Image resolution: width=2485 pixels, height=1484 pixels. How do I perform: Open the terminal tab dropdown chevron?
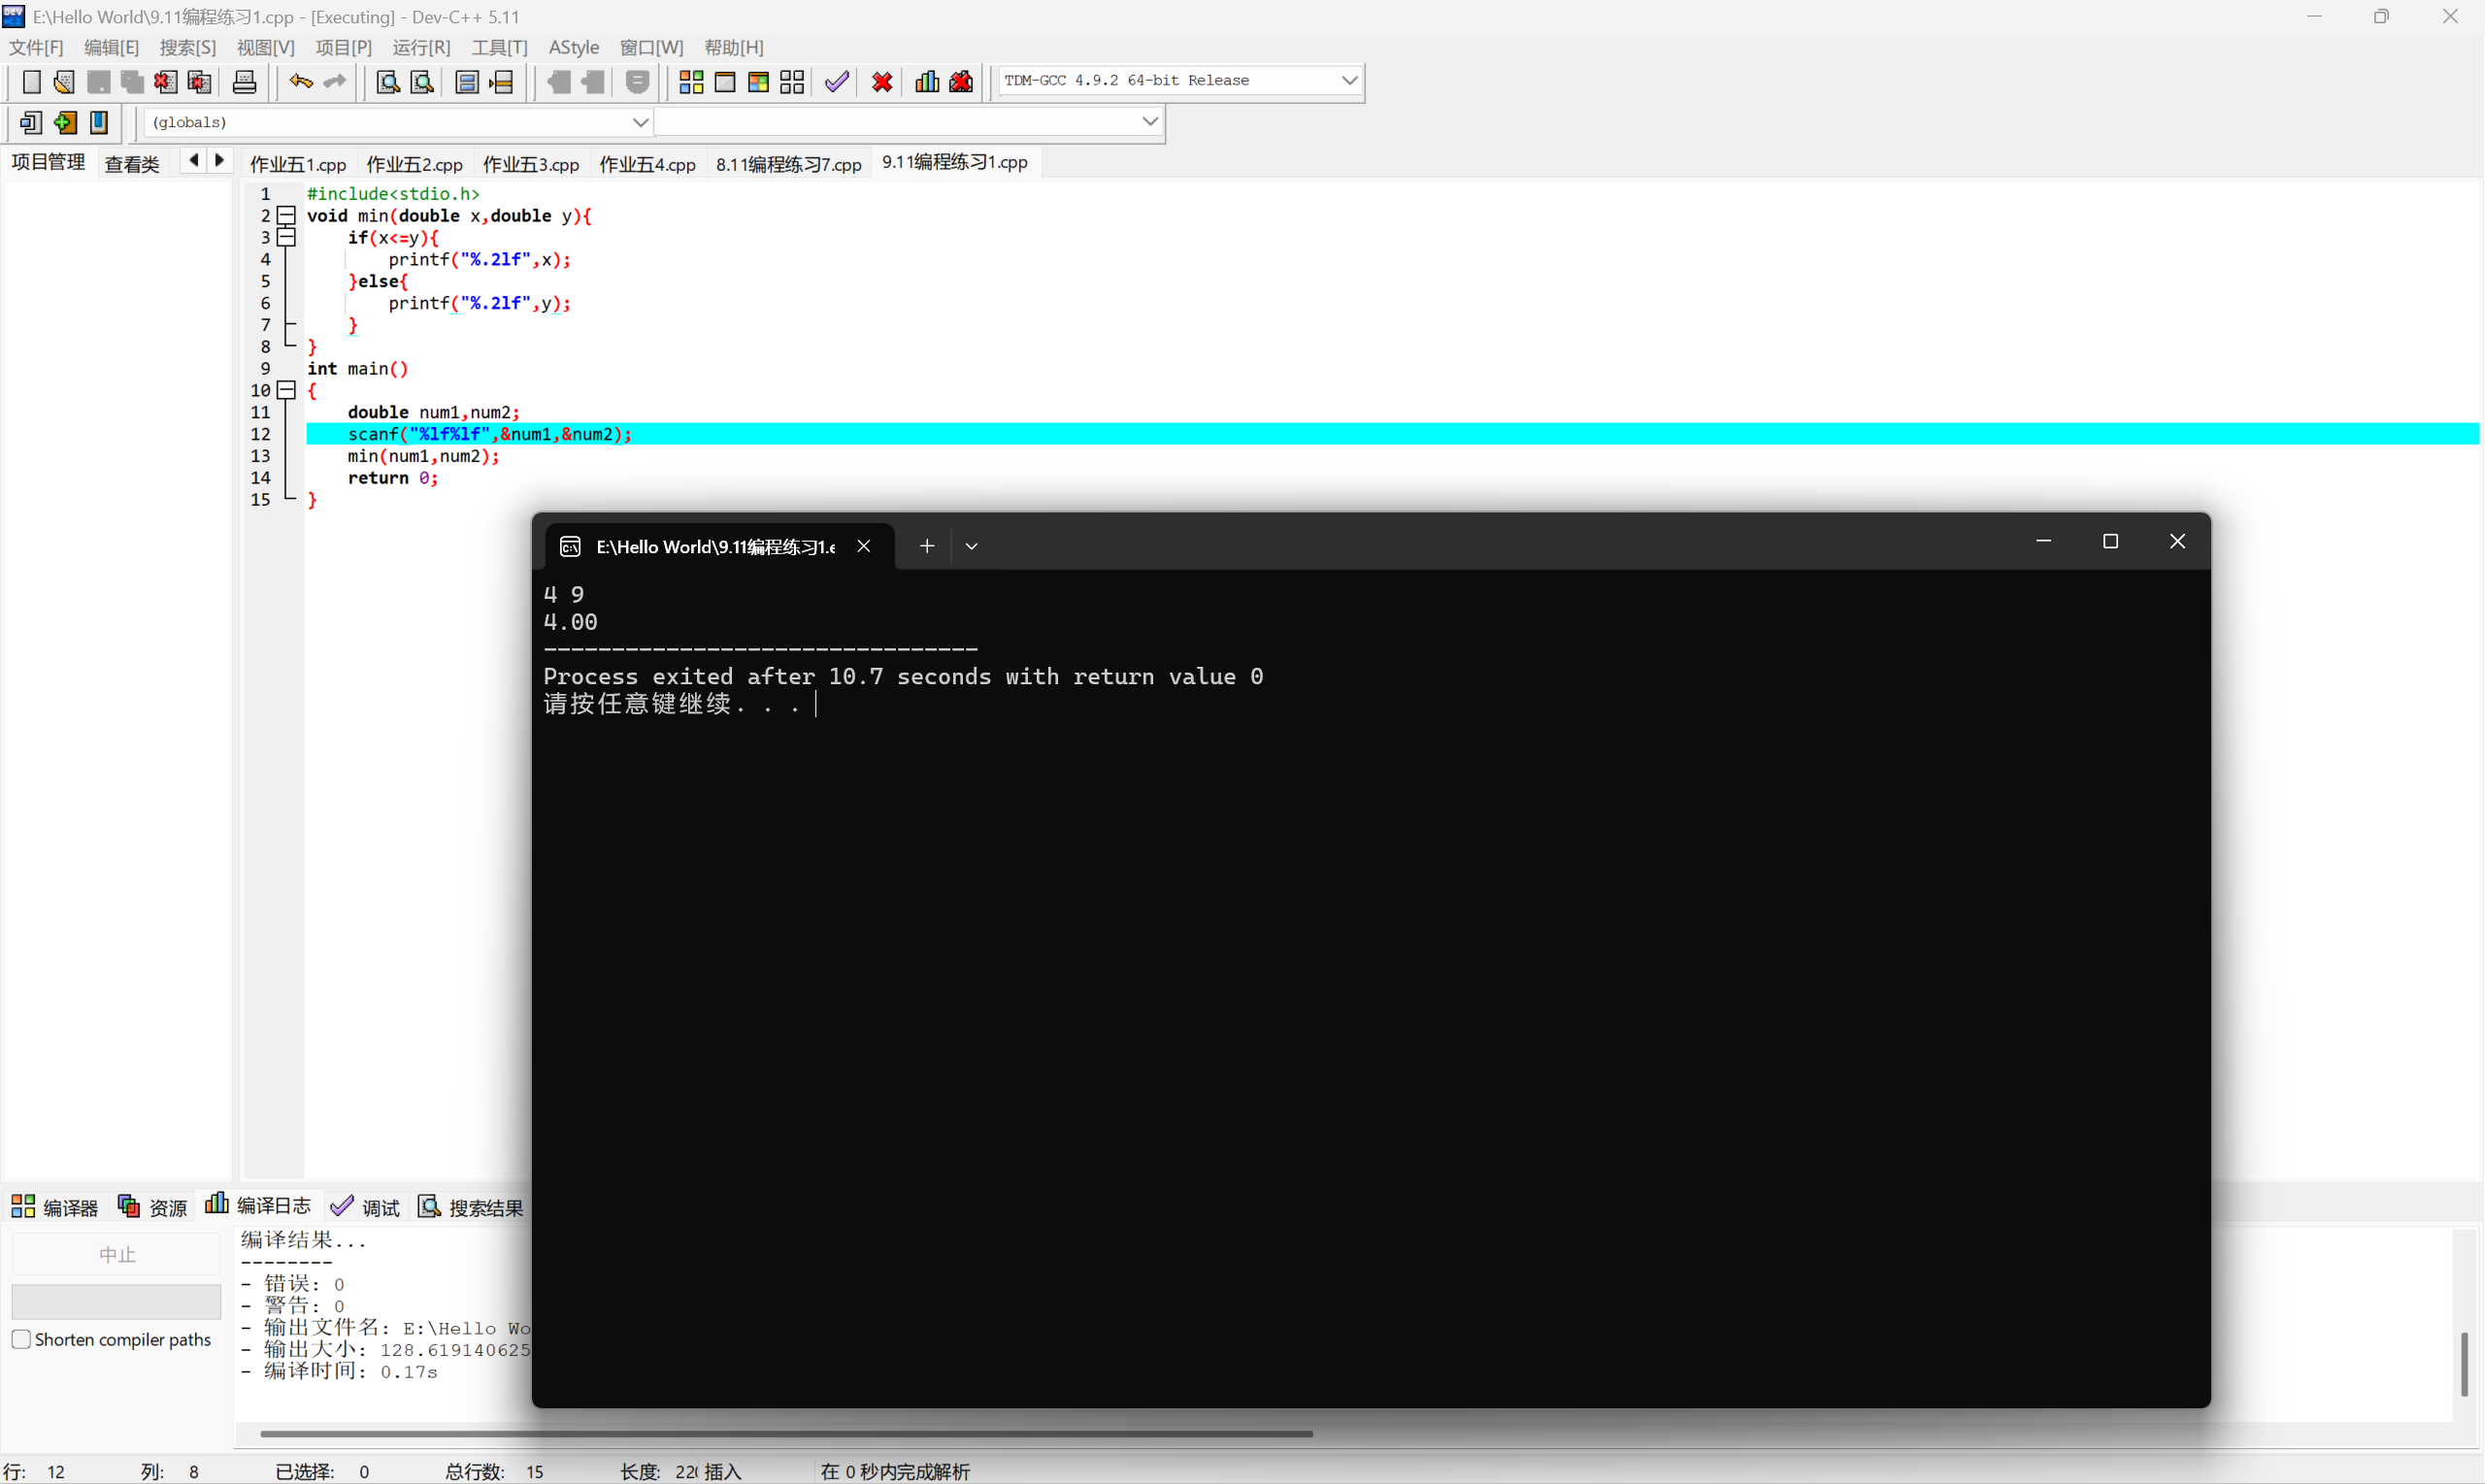(x=971, y=546)
